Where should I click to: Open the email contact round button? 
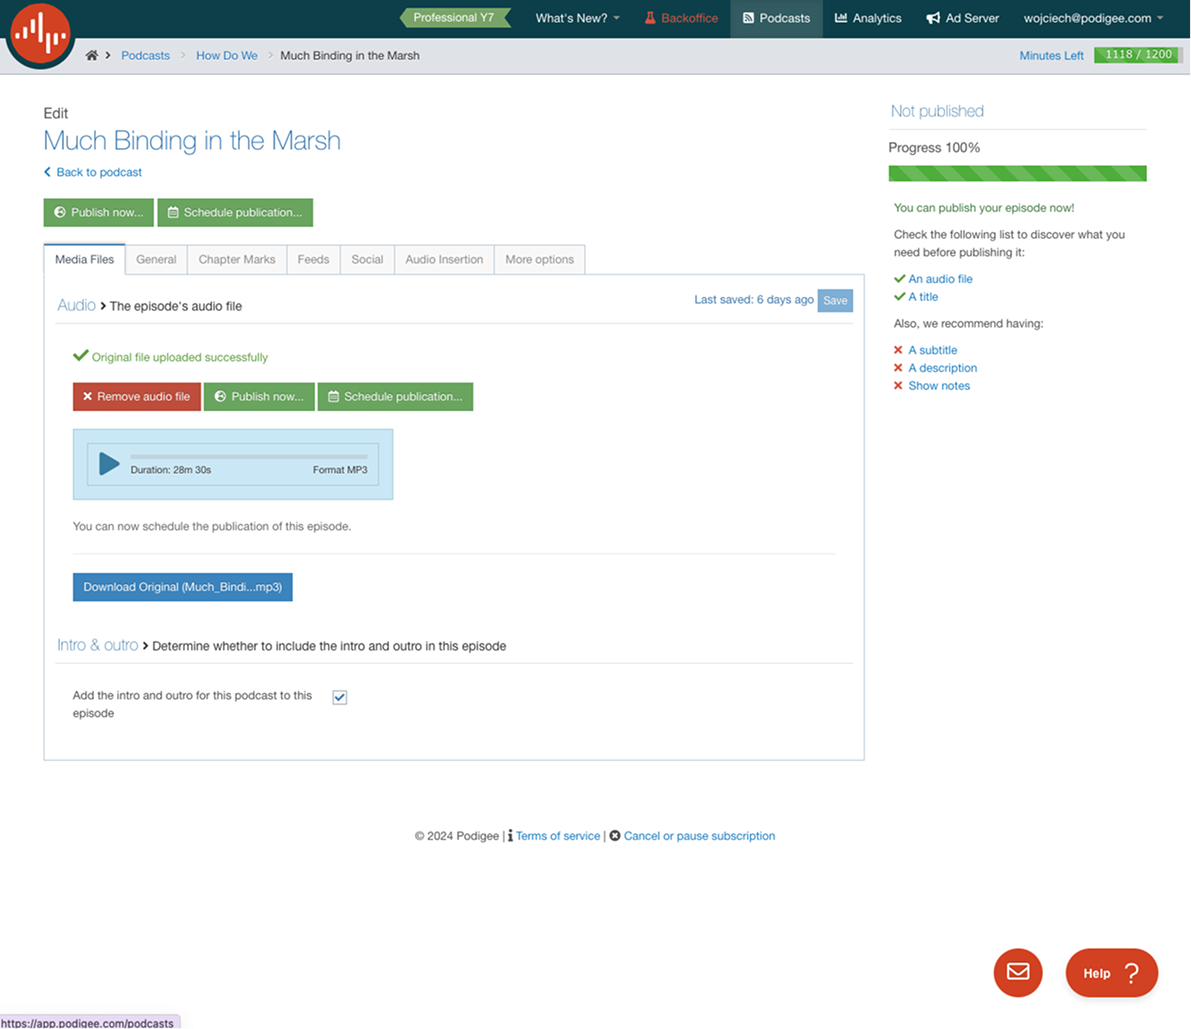click(1018, 972)
